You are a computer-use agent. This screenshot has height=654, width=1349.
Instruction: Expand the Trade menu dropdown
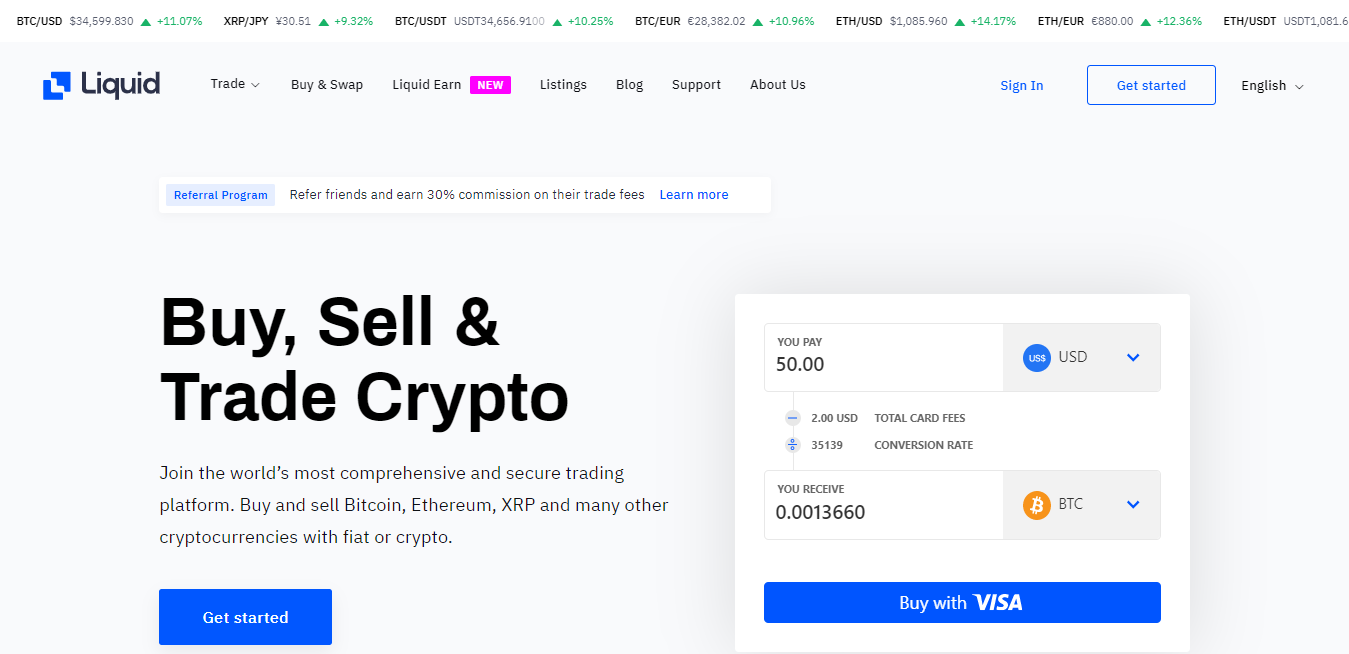235,85
